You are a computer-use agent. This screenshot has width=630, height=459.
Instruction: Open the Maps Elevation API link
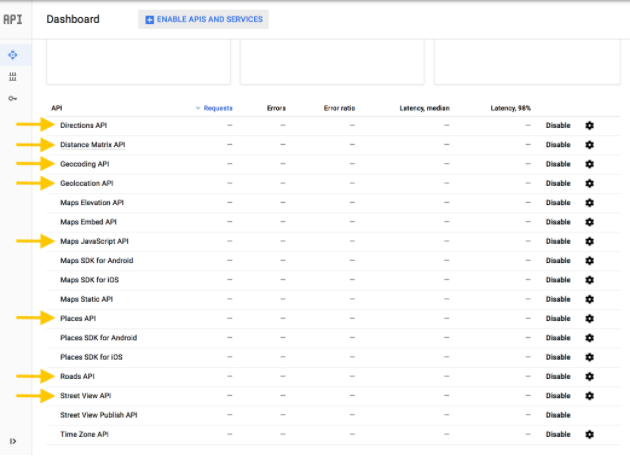tap(92, 203)
